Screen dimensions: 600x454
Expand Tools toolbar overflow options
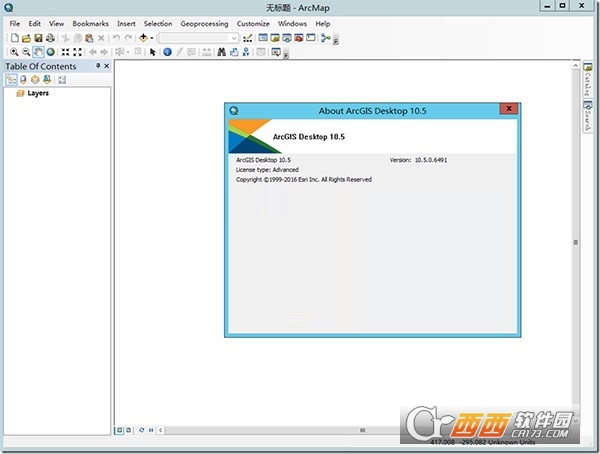pyautogui.click(x=286, y=54)
